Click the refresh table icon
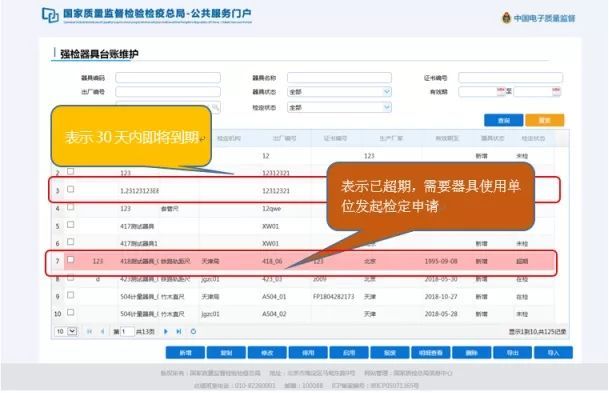This screenshot has height=393, width=609. [193, 332]
